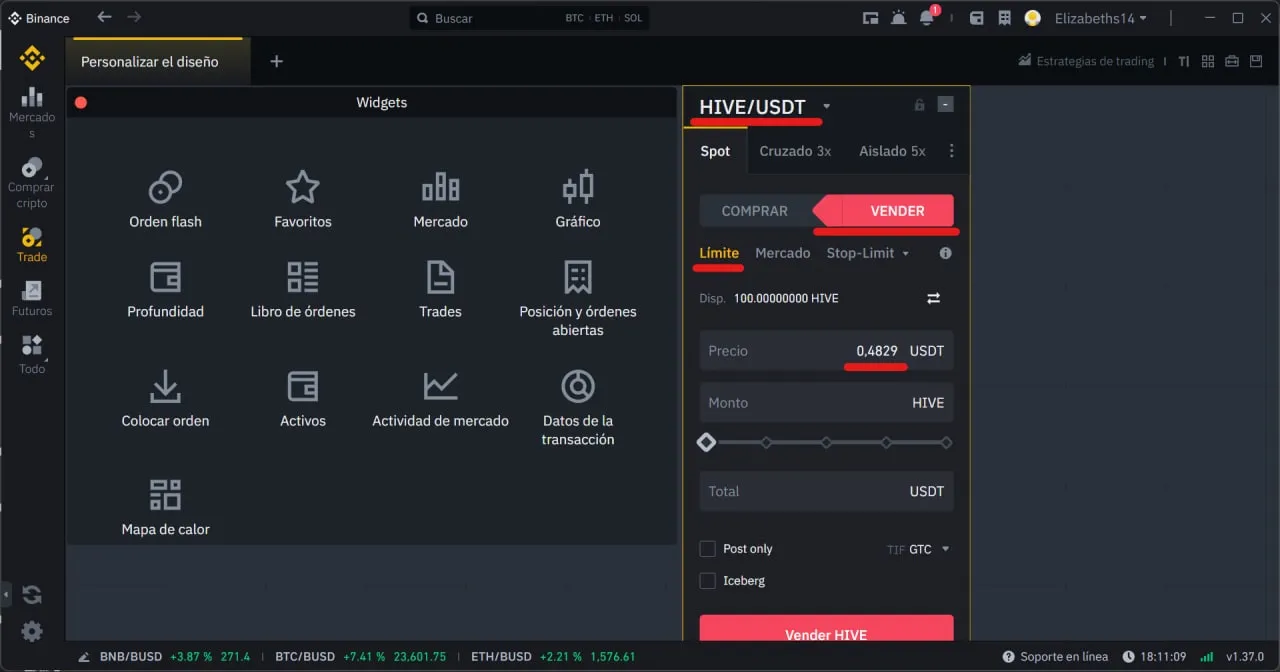Select the Aislado 5x tab
This screenshot has width=1280, height=672.
[x=892, y=151]
